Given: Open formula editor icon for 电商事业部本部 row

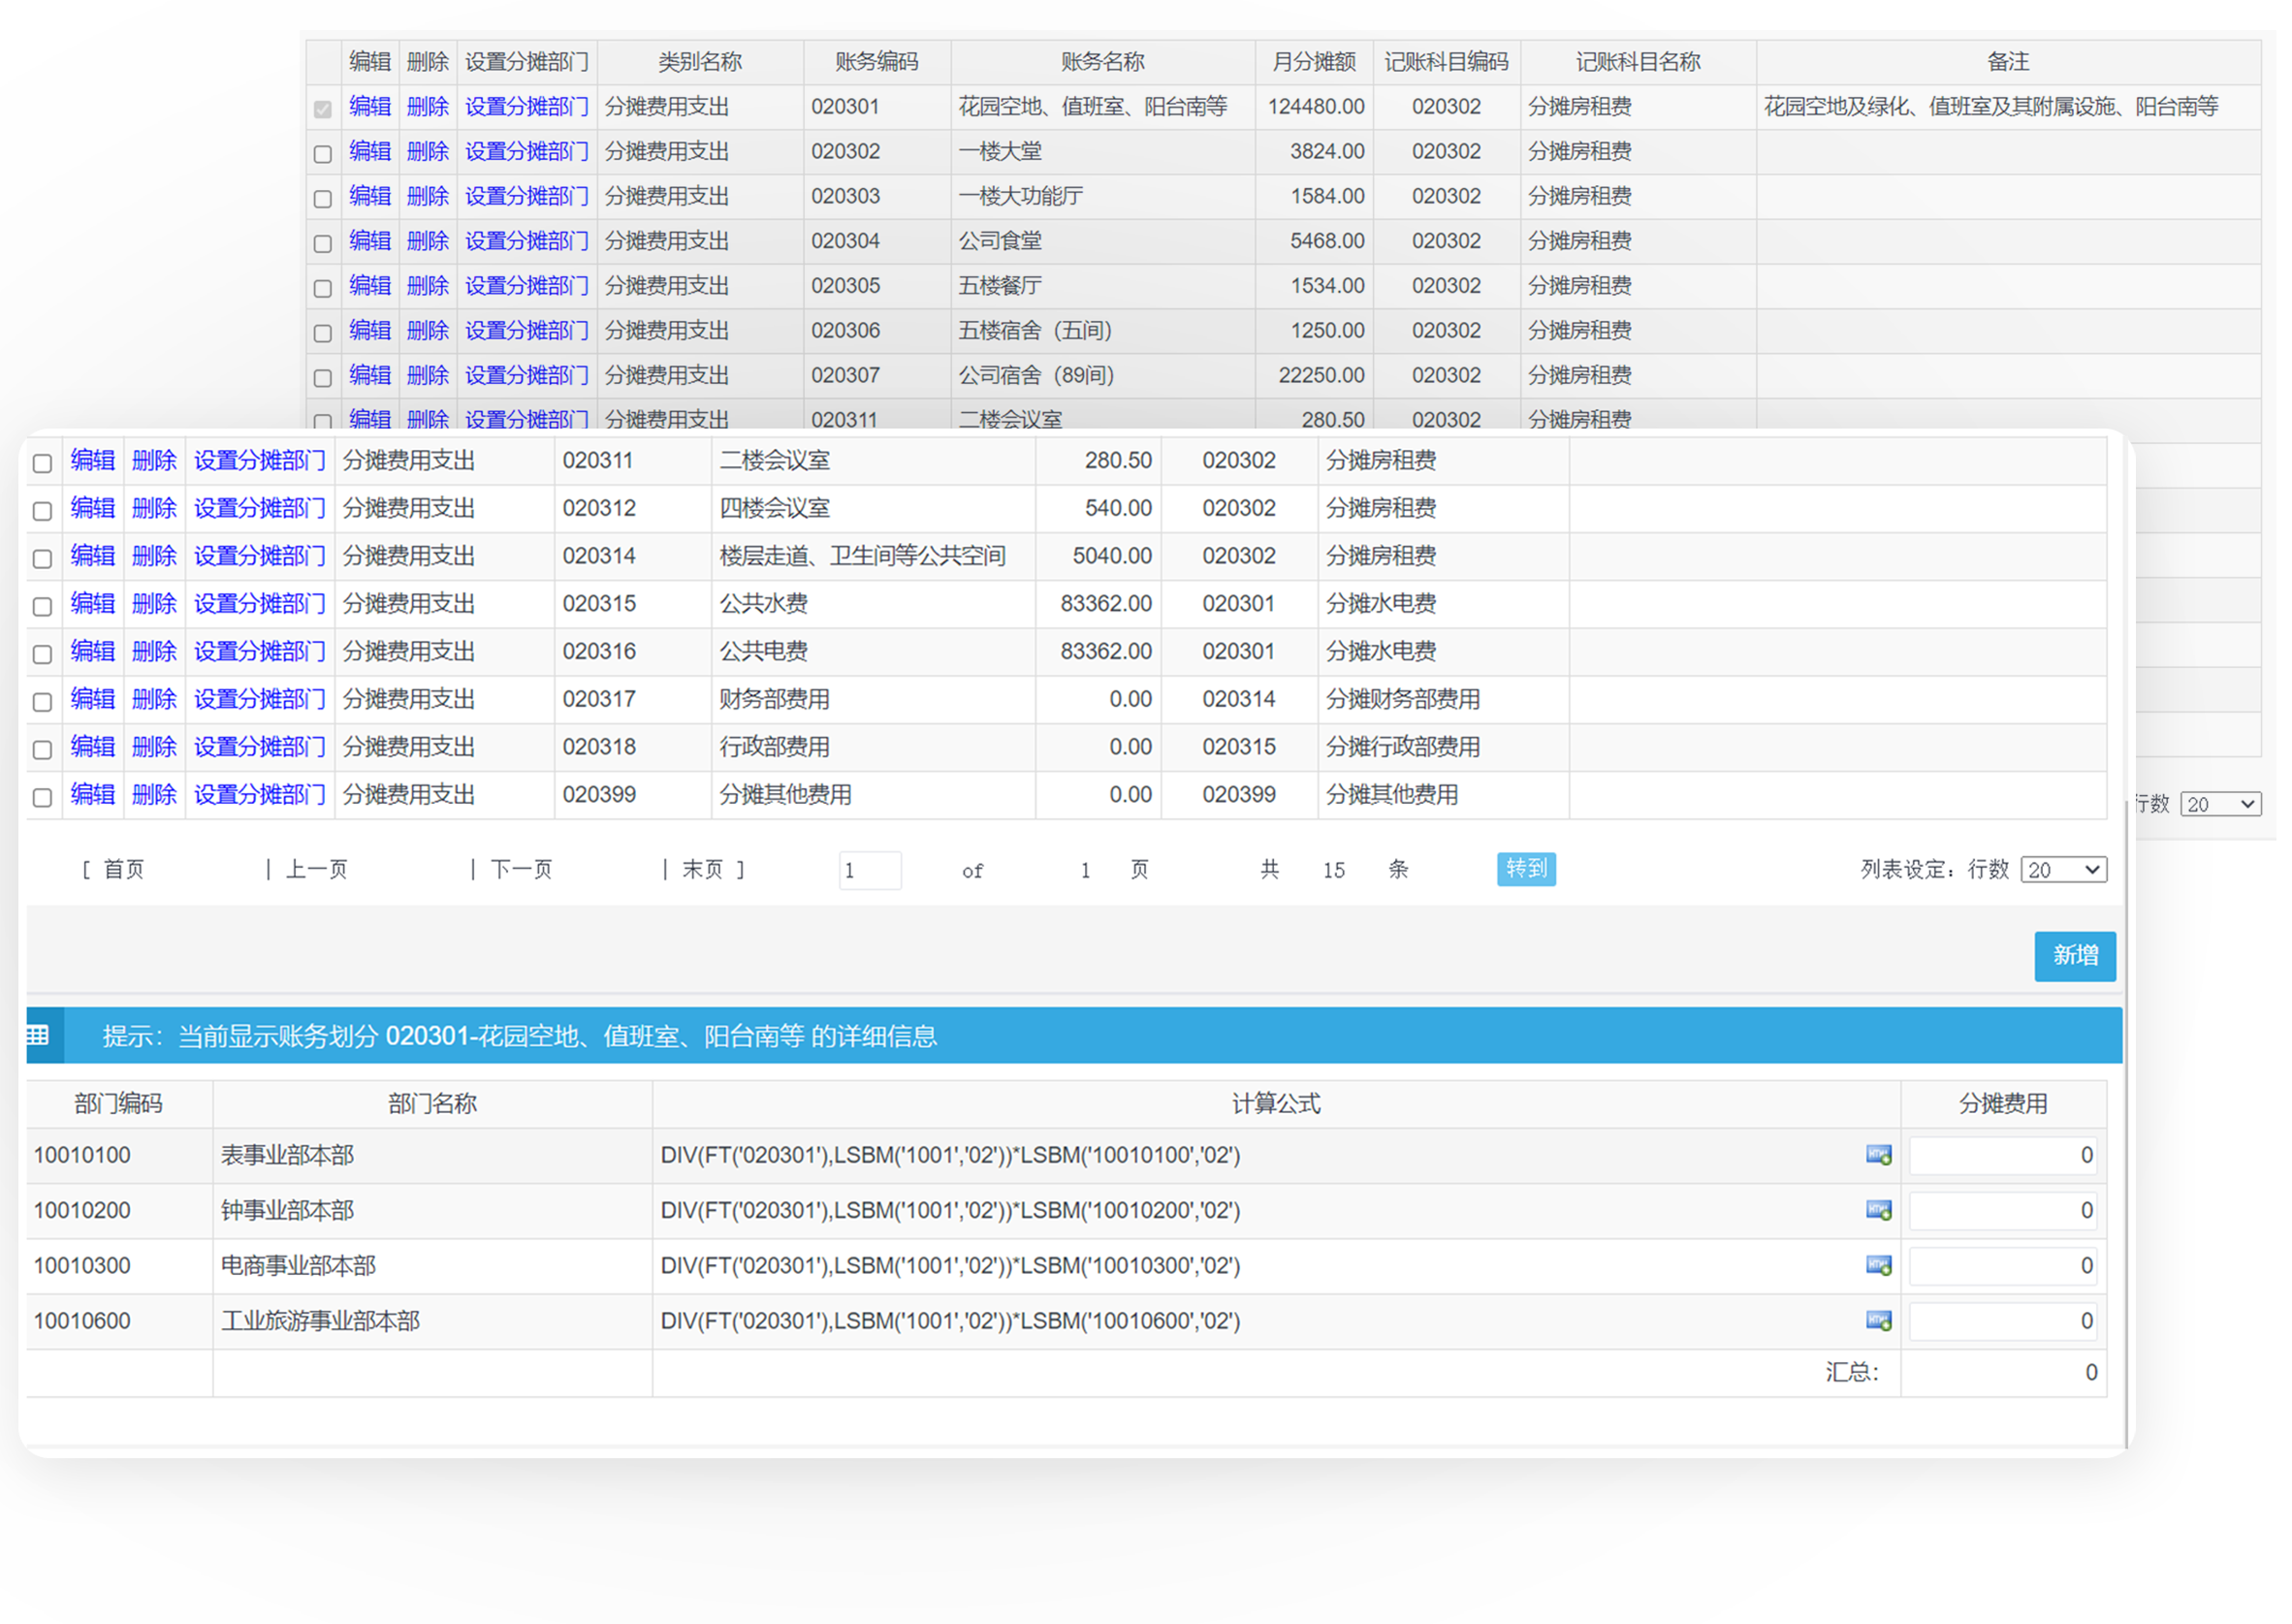Looking at the screenshot, I should [1878, 1265].
